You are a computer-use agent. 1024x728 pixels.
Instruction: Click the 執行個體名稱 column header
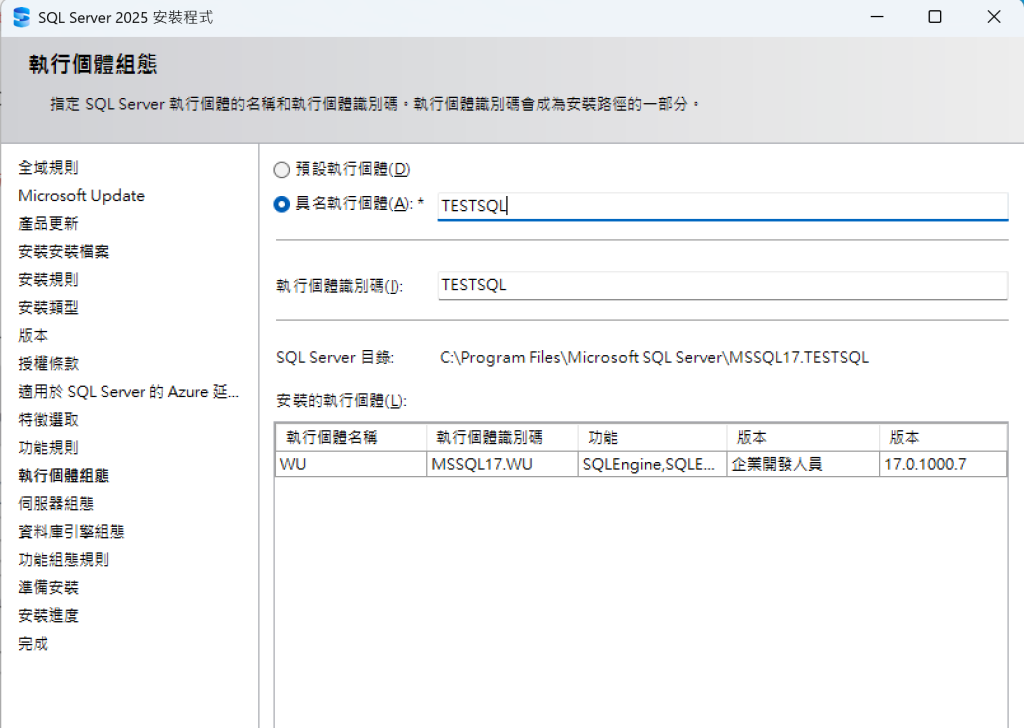(351, 437)
